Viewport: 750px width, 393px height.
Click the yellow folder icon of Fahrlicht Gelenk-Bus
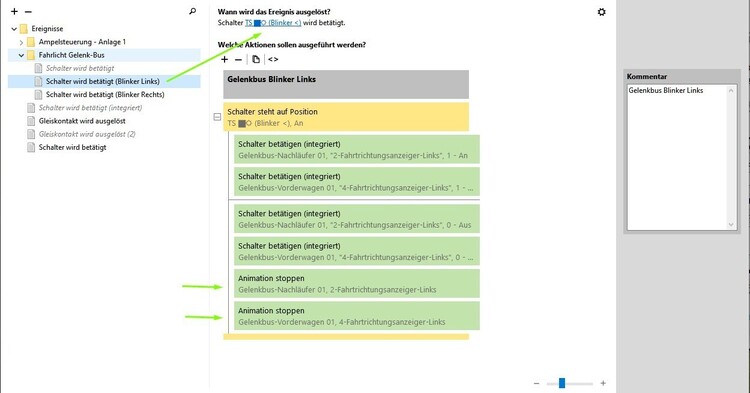tap(31, 55)
